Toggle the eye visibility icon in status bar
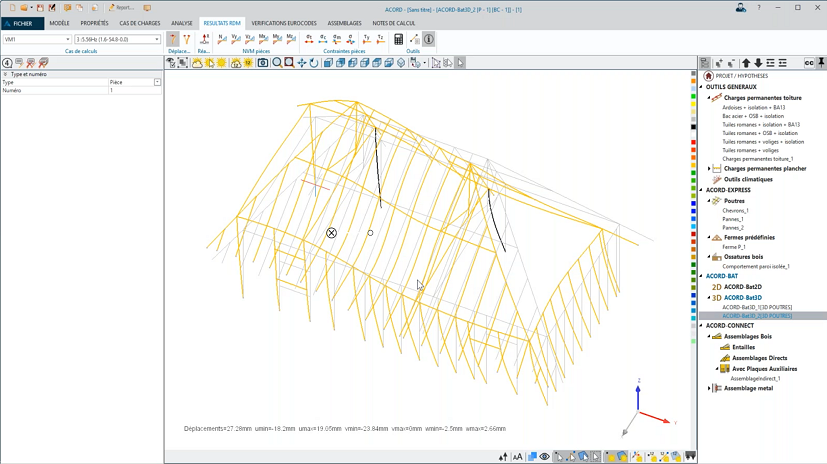Viewport: 827px width, 464px height. 544,457
